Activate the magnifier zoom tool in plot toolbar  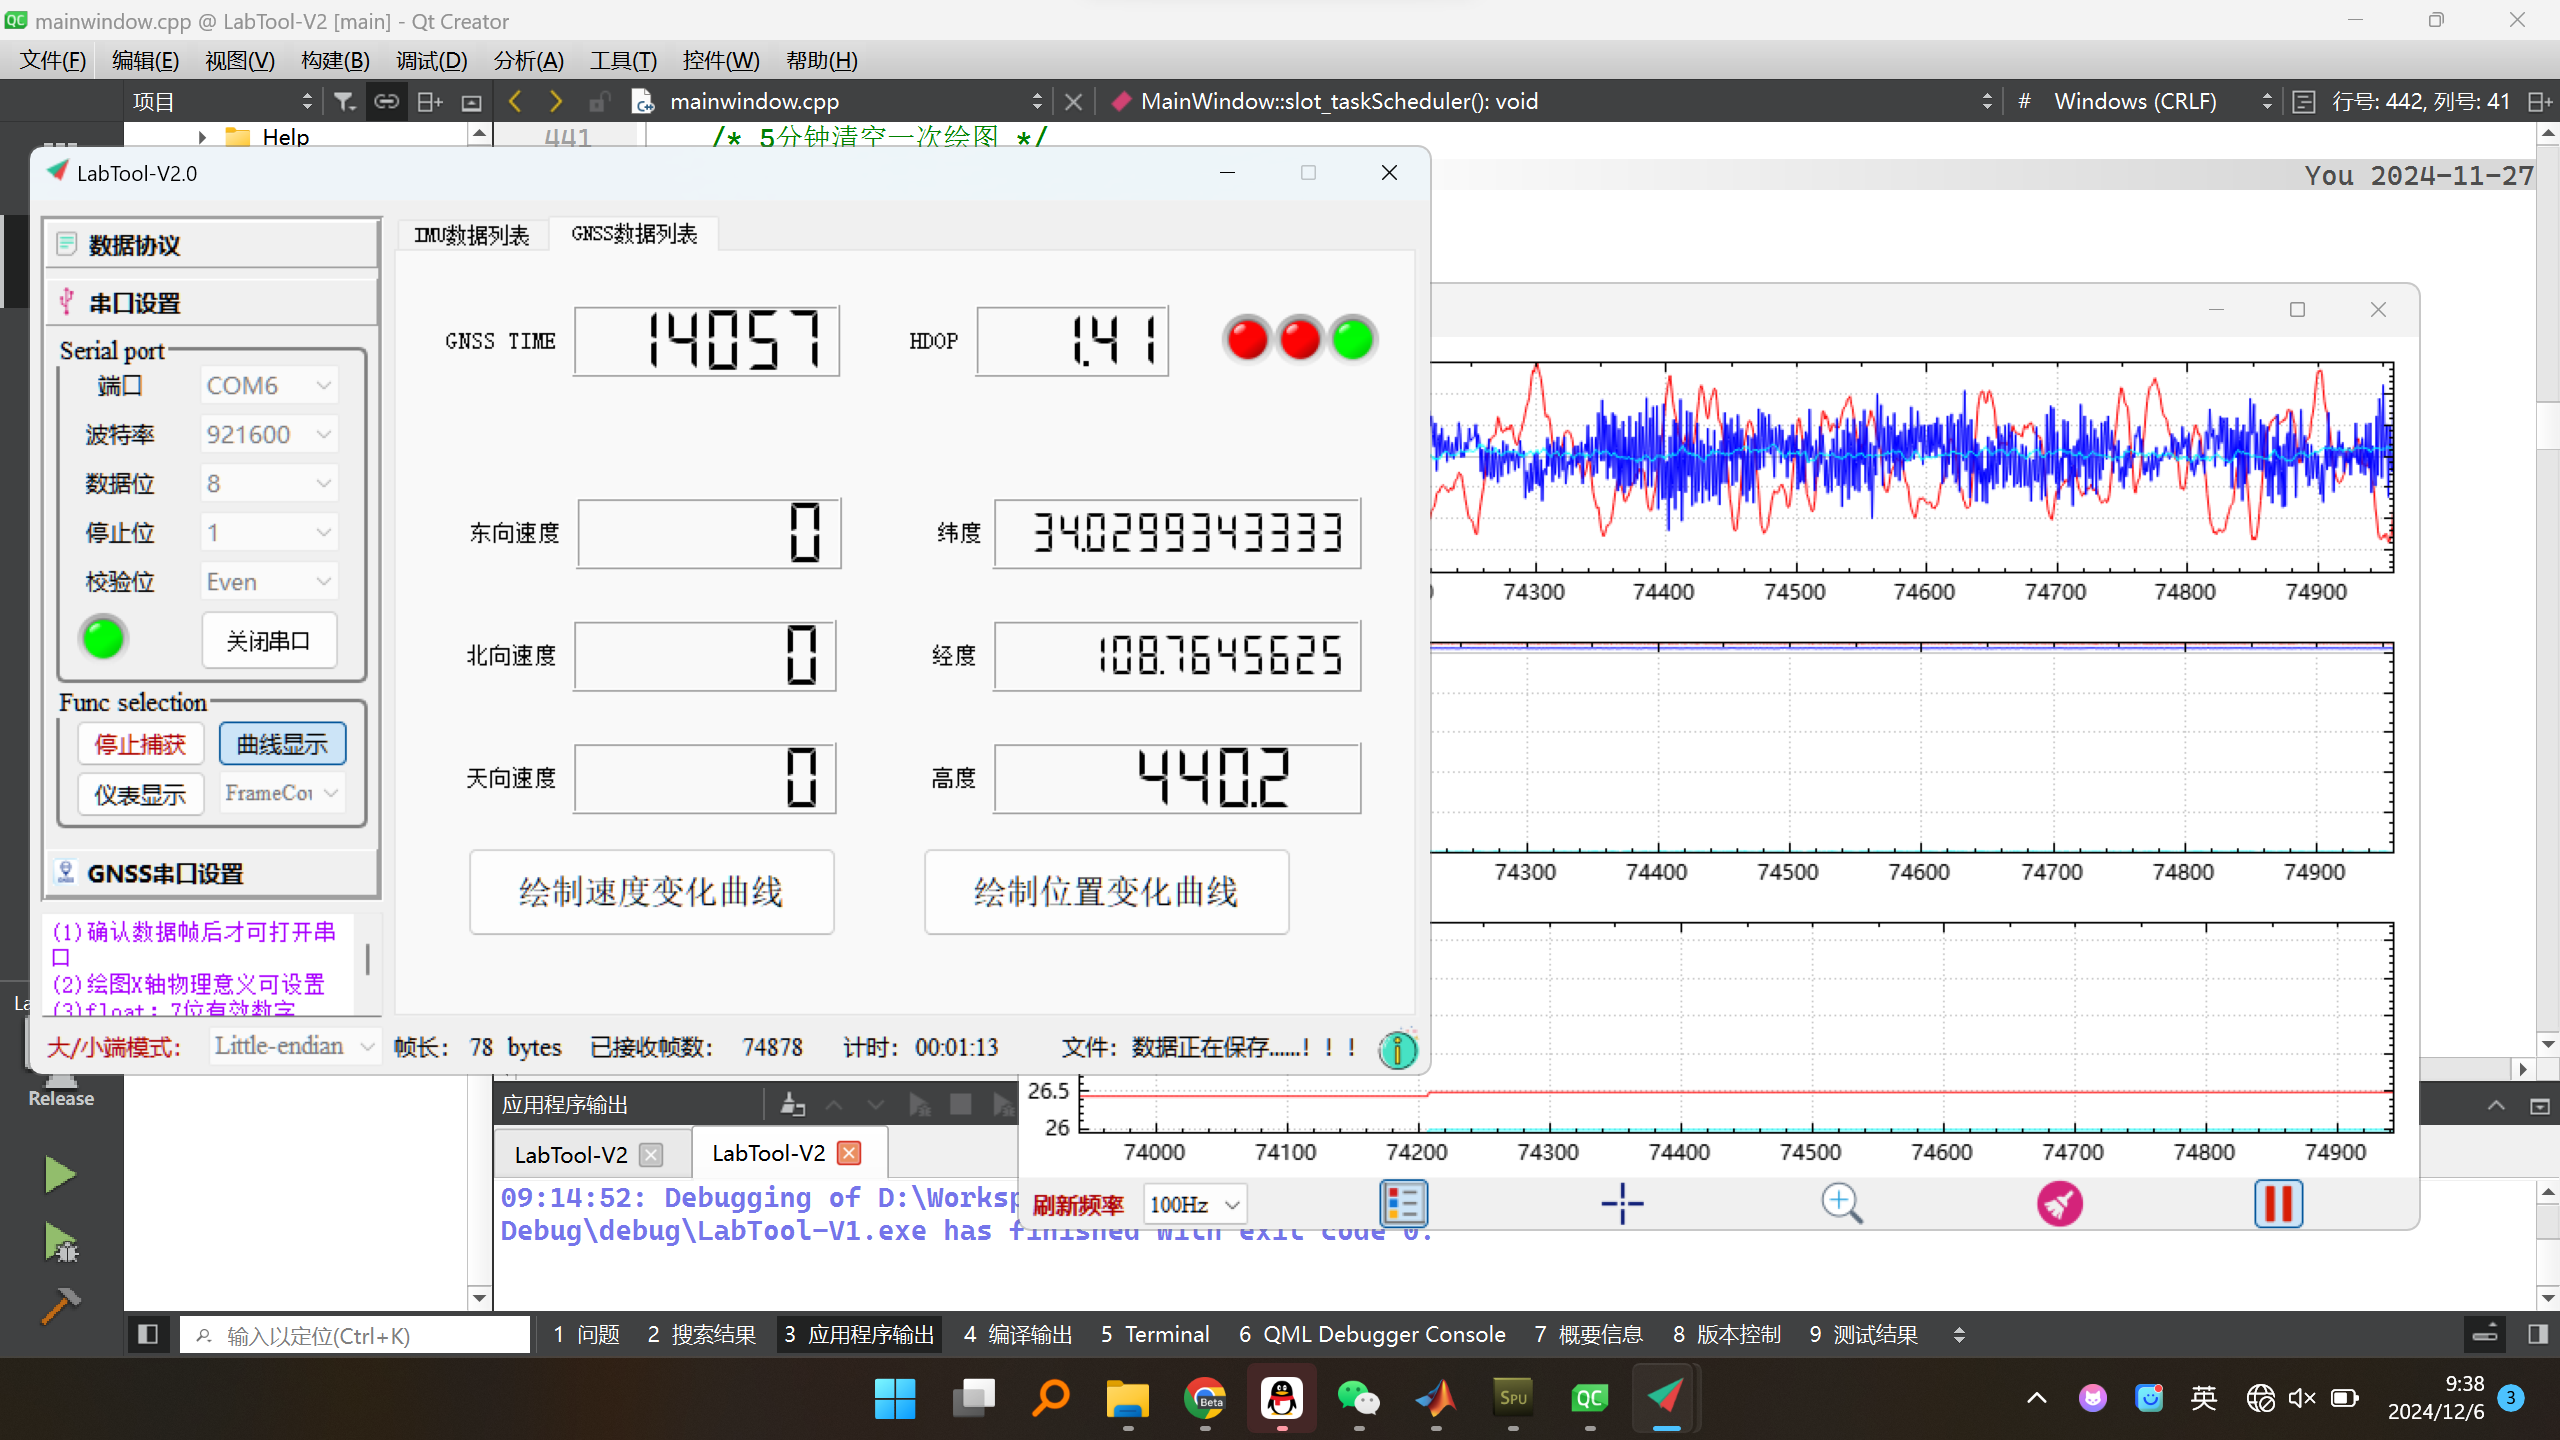1841,1203
